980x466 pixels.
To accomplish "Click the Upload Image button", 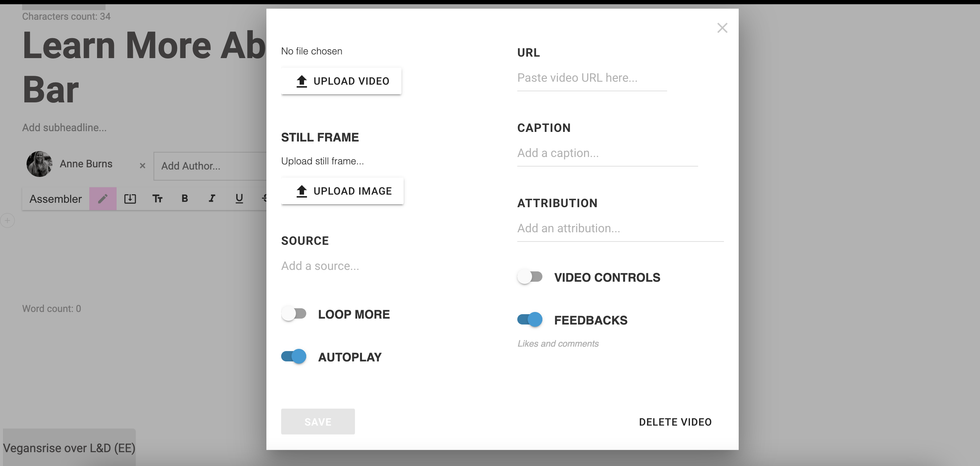I will [x=342, y=191].
